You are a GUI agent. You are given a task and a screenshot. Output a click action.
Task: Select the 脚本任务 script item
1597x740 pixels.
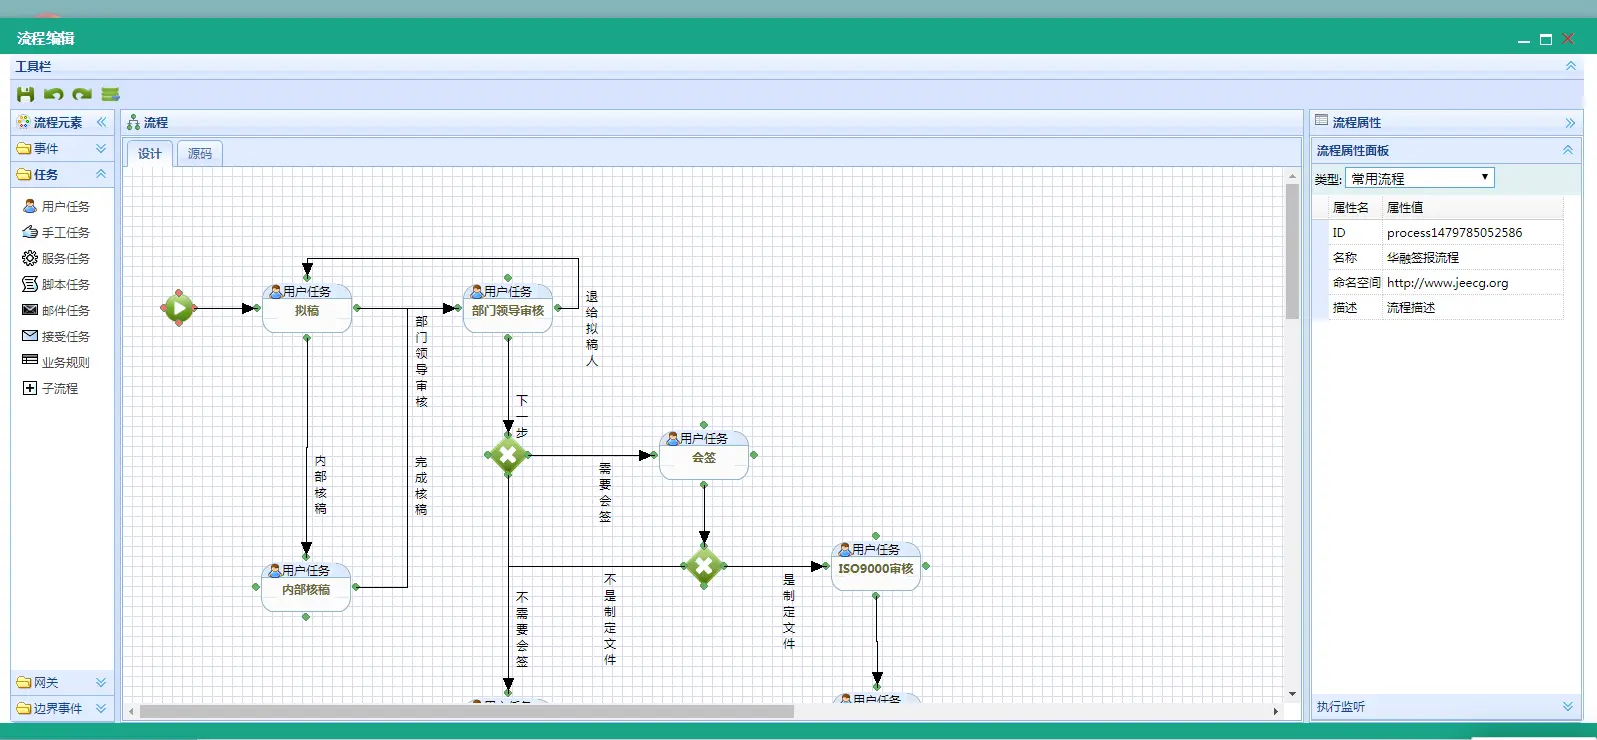57,284
